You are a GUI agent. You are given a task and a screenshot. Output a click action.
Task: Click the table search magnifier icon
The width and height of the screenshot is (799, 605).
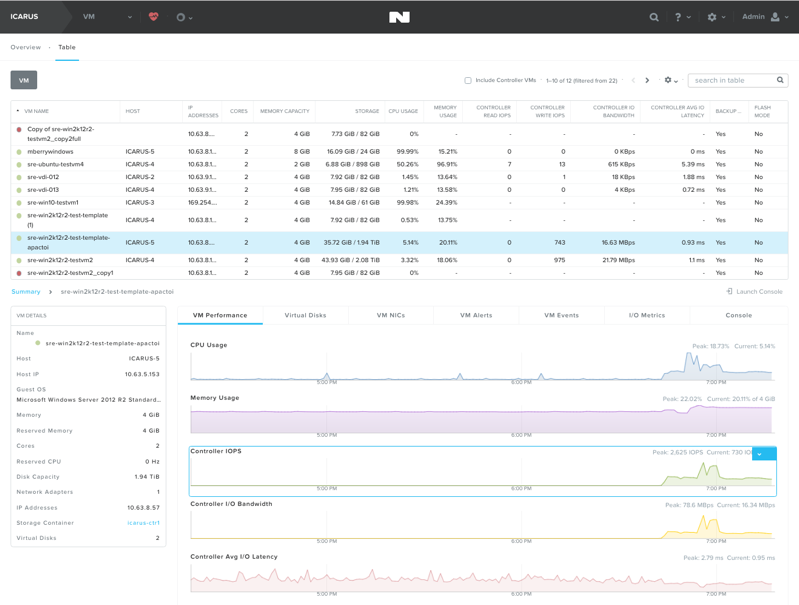pos(780,80)
